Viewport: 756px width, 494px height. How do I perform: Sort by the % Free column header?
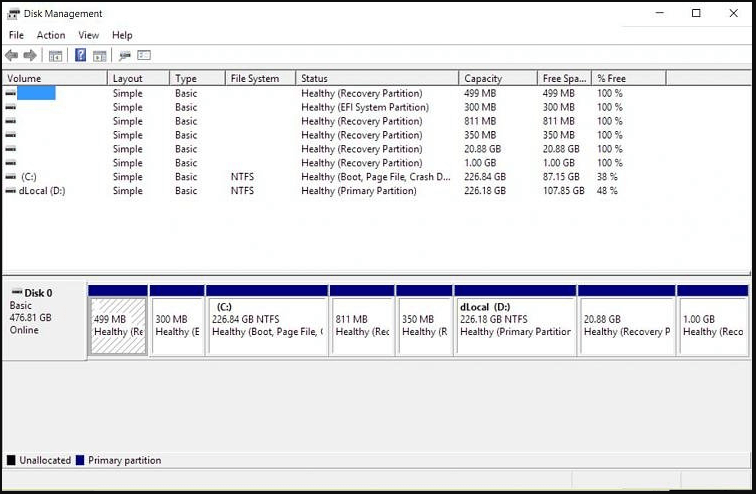click(629, 78)
